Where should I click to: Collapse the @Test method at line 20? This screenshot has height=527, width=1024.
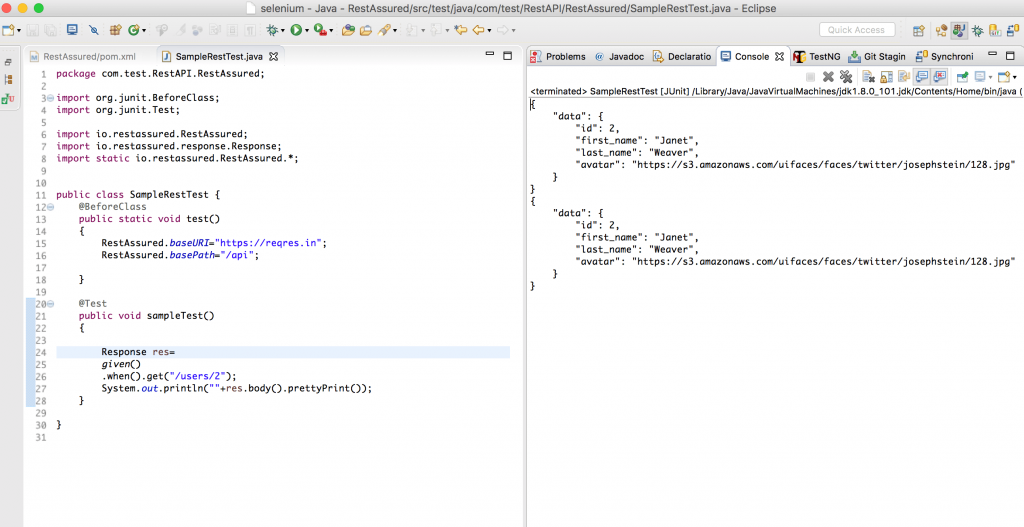point(49,303)
